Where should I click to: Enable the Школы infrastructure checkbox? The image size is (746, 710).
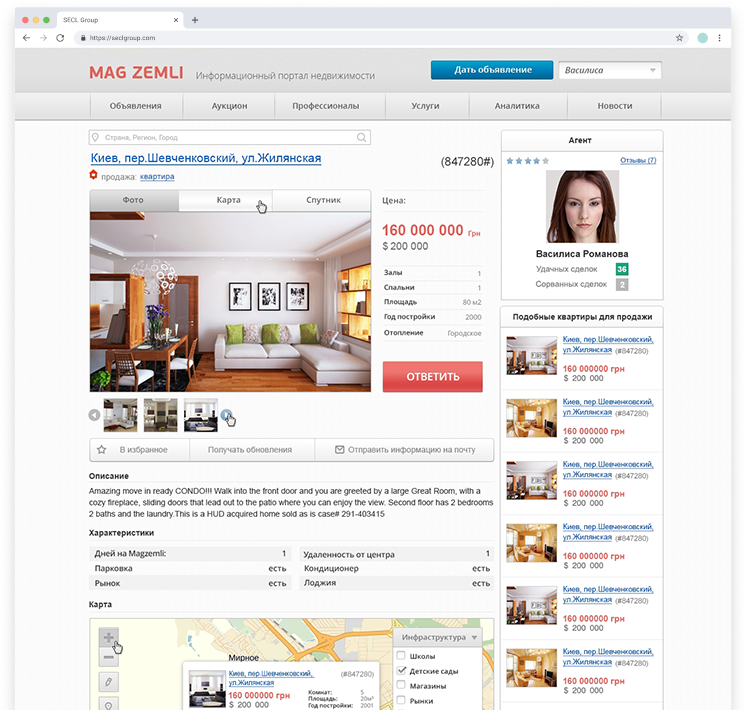pos(401,655)
